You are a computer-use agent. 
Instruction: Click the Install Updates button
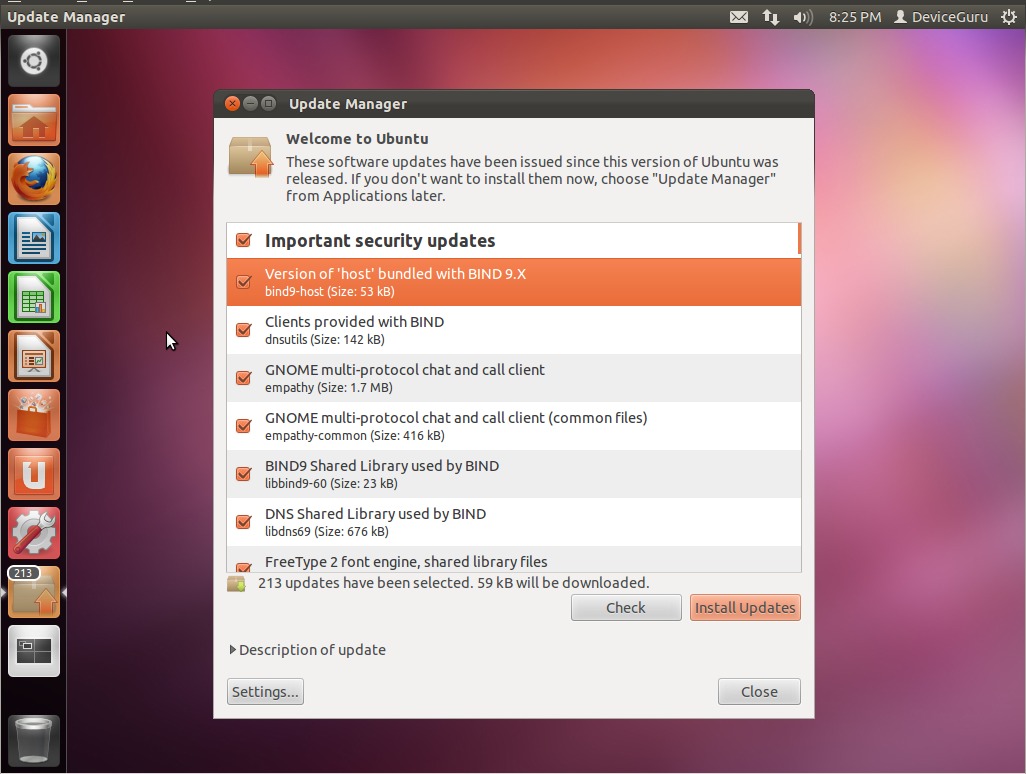point(745,608)
